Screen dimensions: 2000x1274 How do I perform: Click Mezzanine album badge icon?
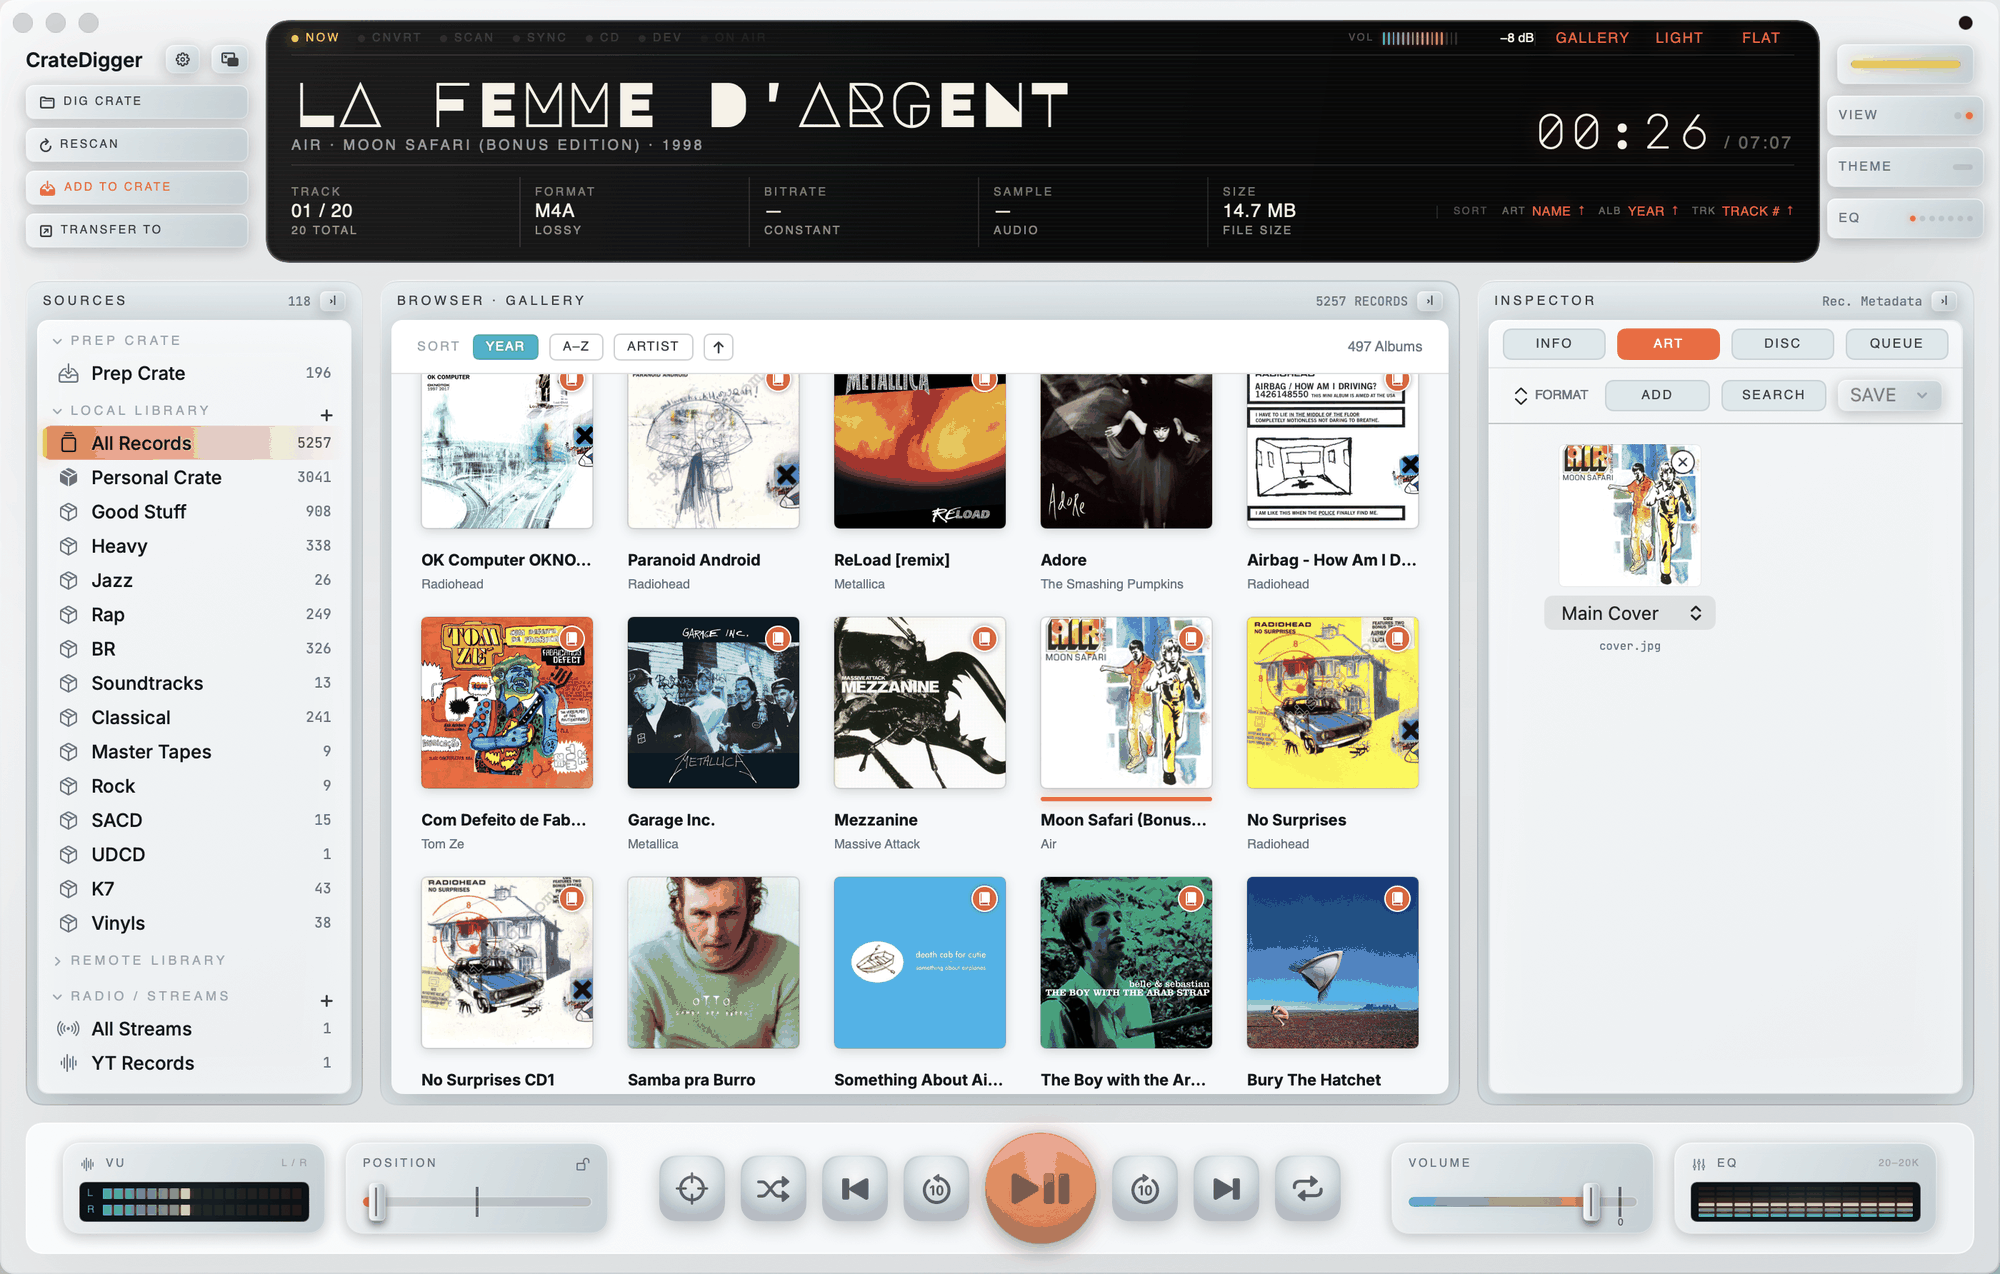[985, 638]
